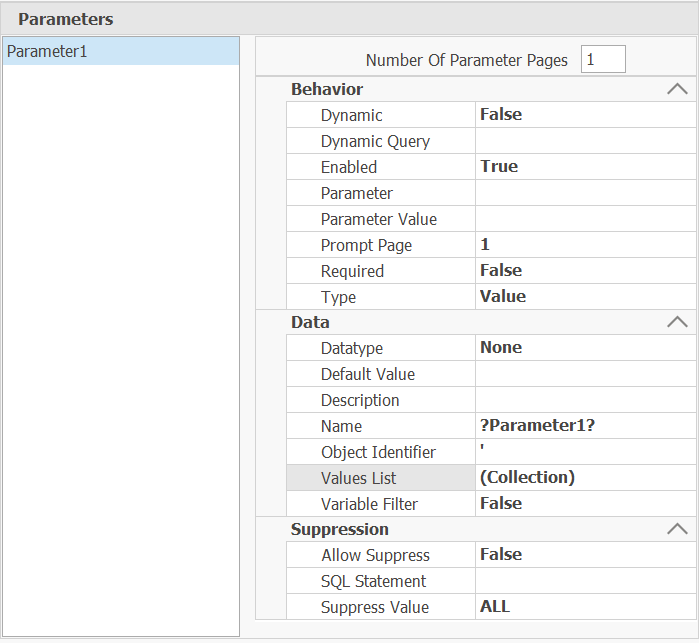The image size is (699, 643).
Task: Click the Object Identifier value cell
Action: pos(585,452)
